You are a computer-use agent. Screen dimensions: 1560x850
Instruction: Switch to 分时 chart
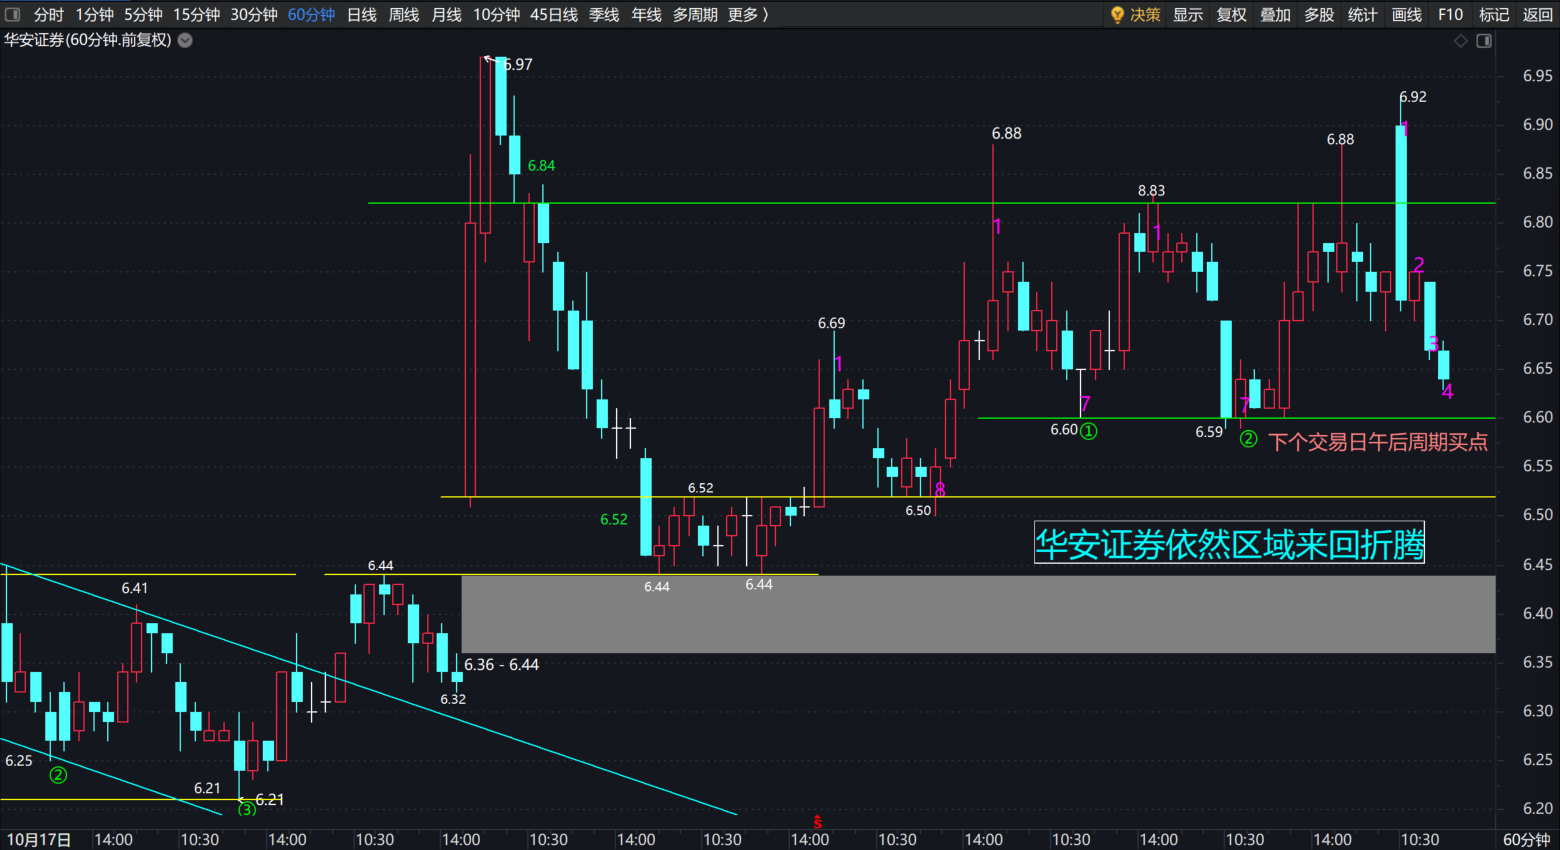(x=48, y=14)
